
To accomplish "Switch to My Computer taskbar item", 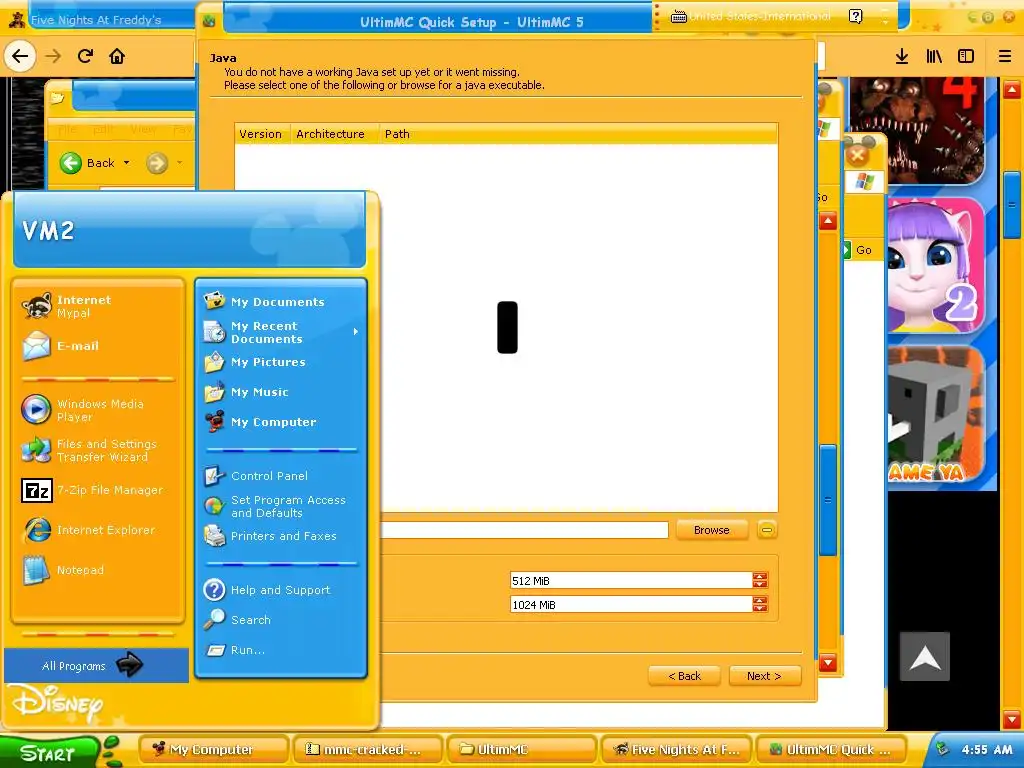I will point(214,750).
